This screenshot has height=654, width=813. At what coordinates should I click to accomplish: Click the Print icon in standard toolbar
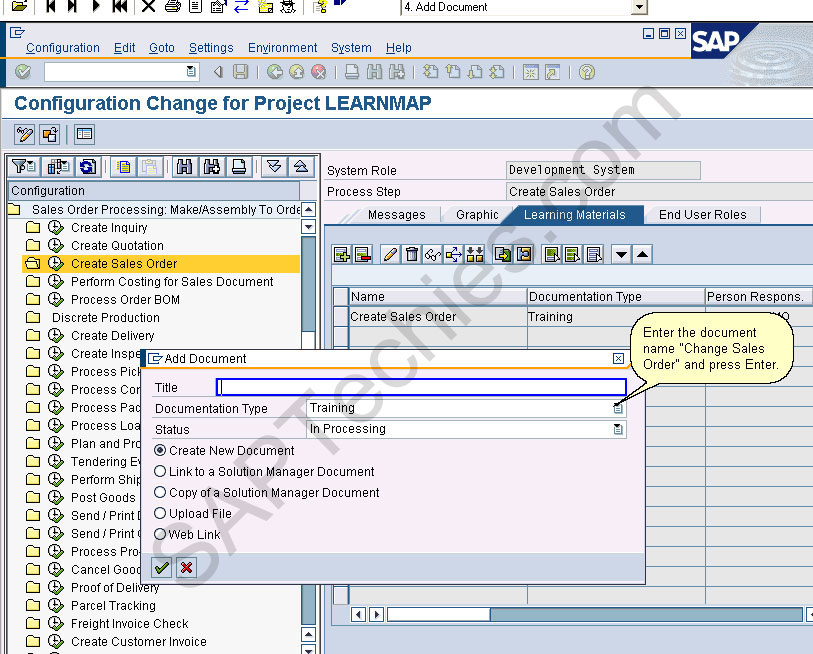tap(352, 72)
